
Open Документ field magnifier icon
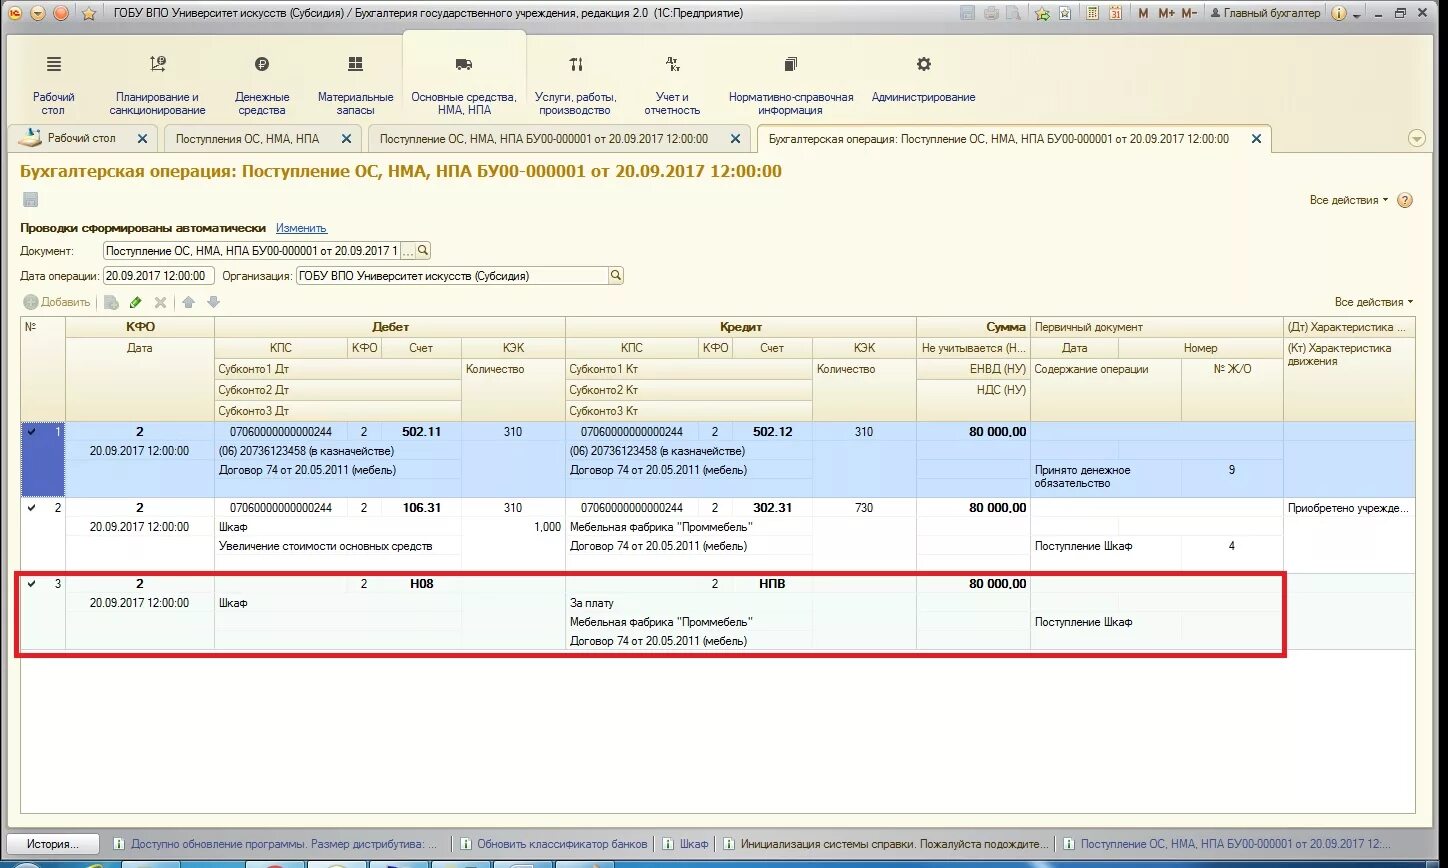click(423, 251)
